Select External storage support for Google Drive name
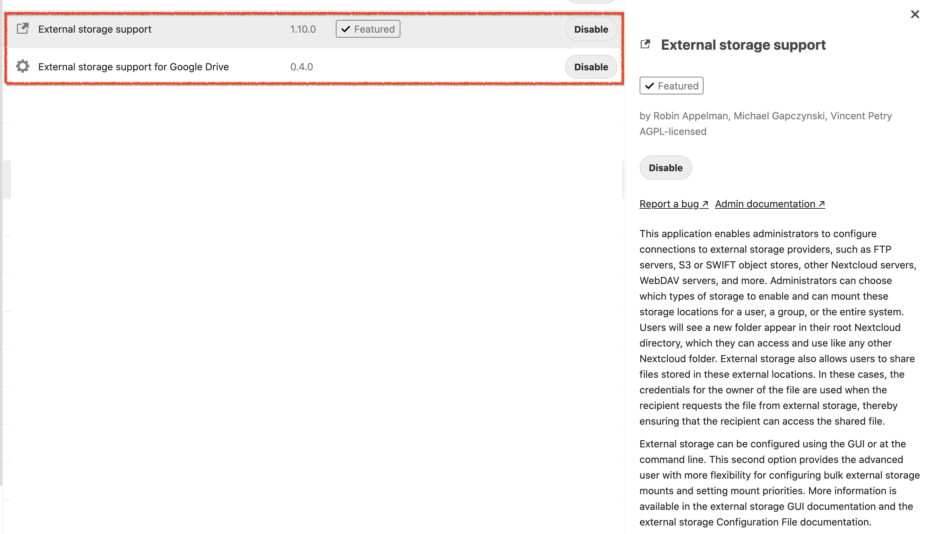930x534 pixels. pos(133,67)
